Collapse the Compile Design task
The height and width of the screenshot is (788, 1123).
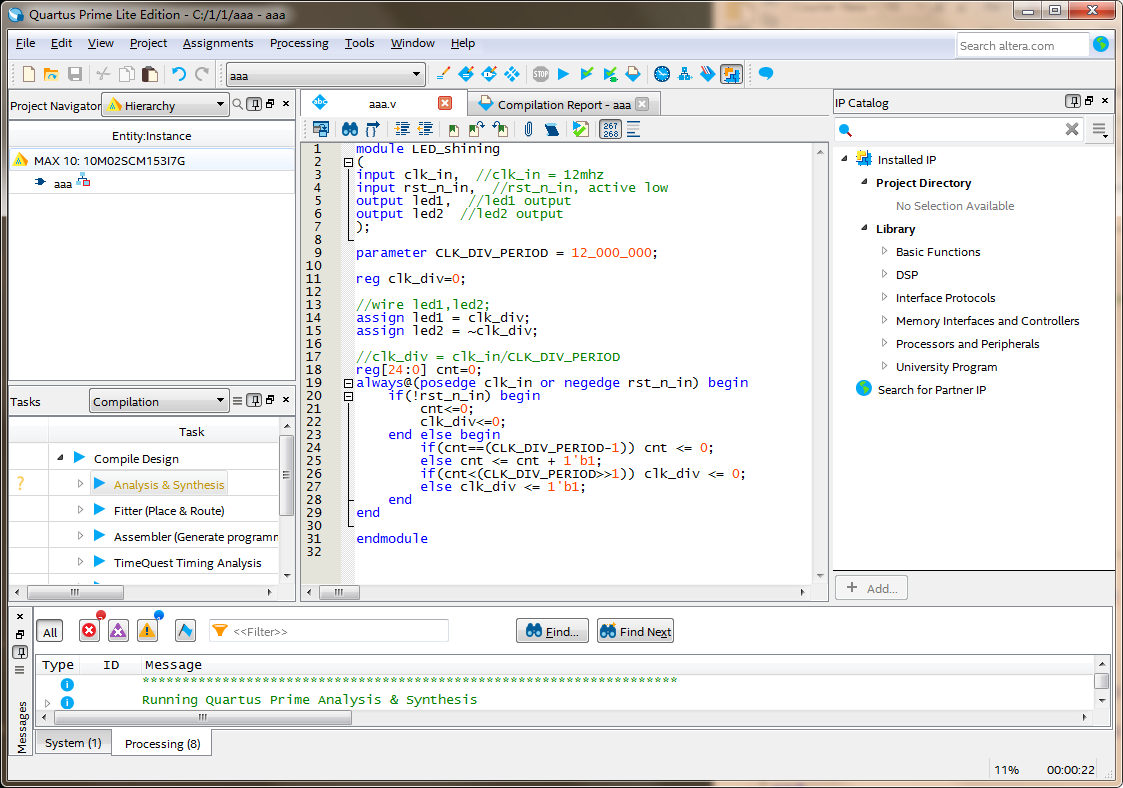60,457
